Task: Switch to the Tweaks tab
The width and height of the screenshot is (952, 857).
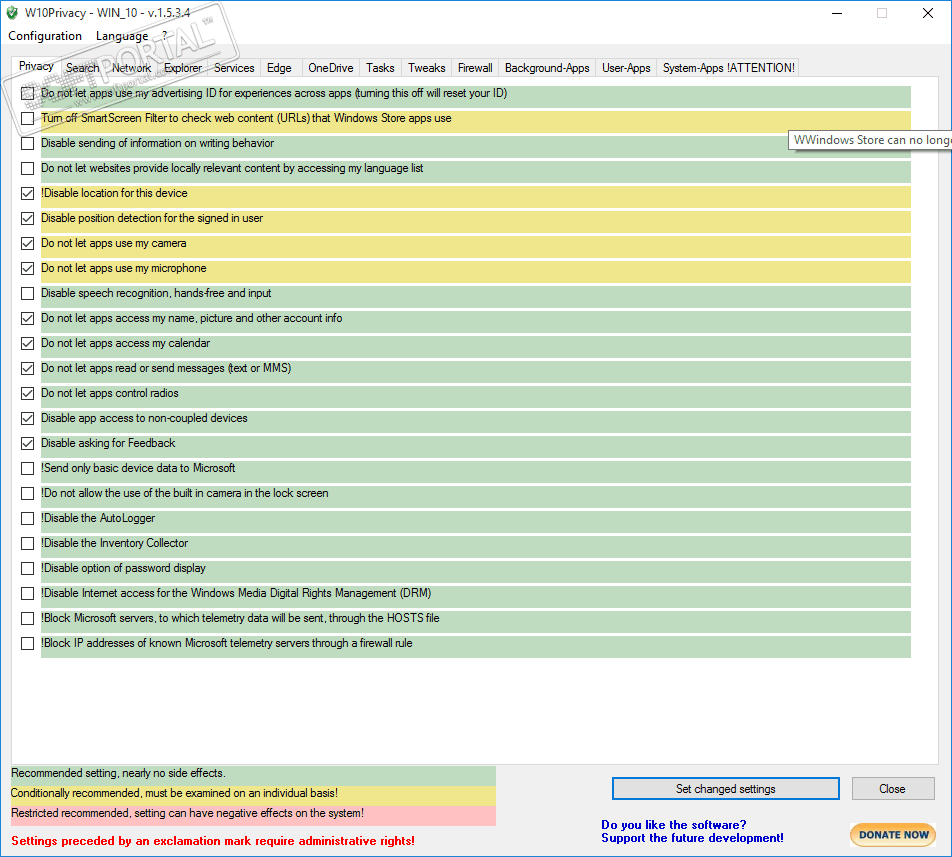Action: point(426,68)
